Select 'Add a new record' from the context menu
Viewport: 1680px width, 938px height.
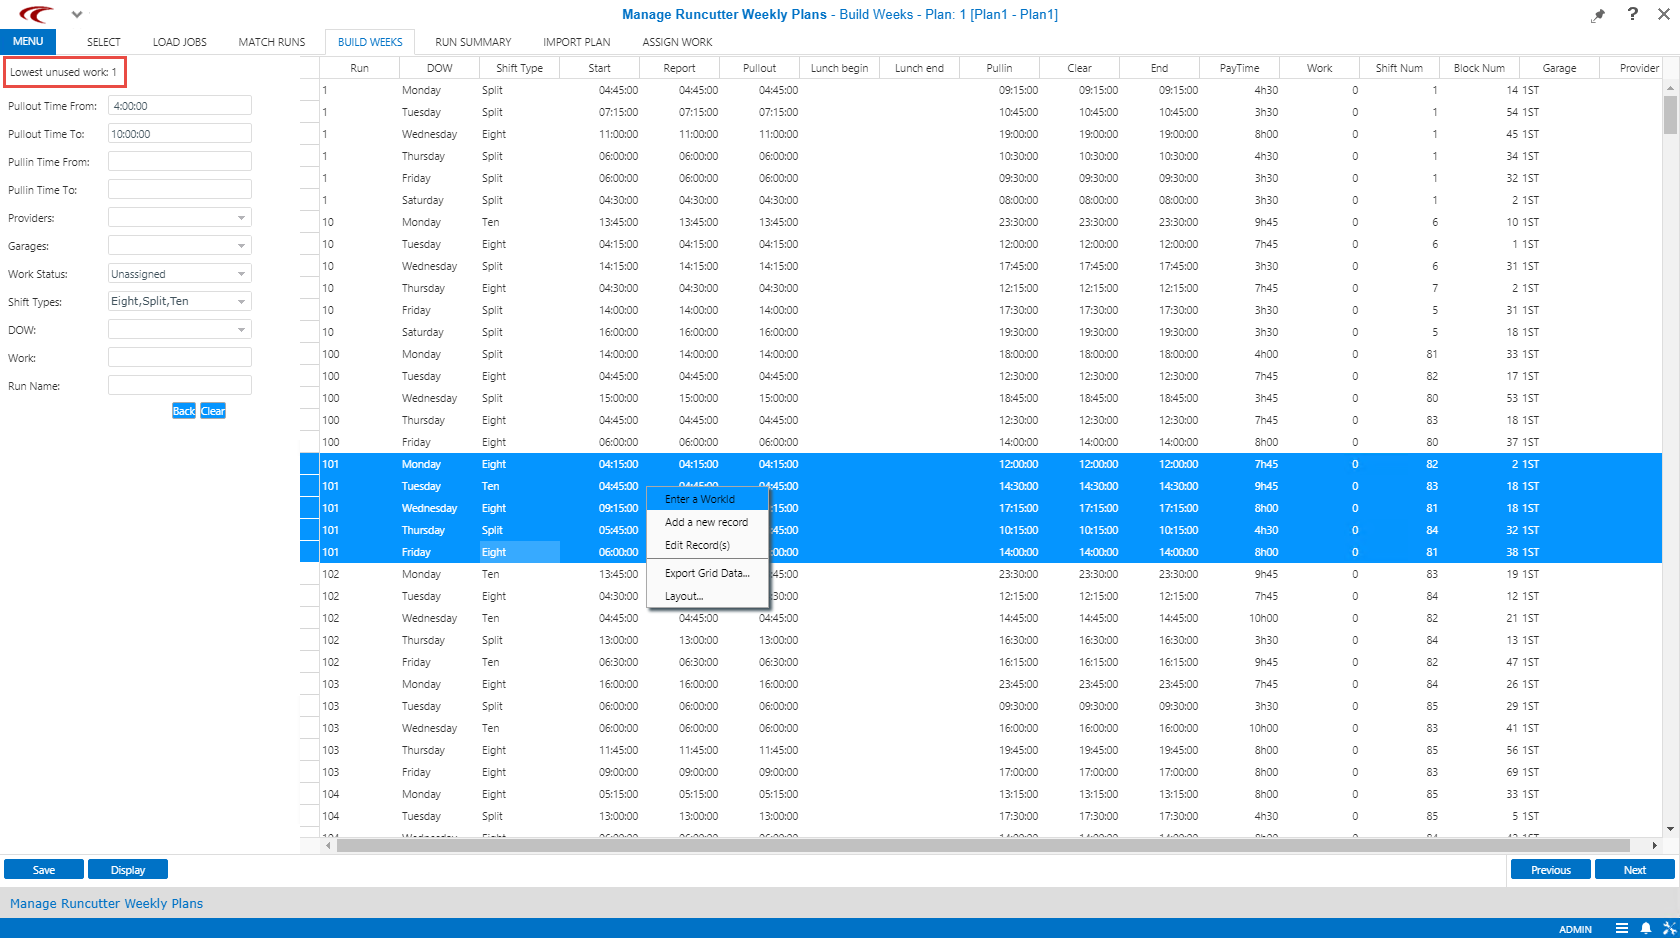[706, 522]
